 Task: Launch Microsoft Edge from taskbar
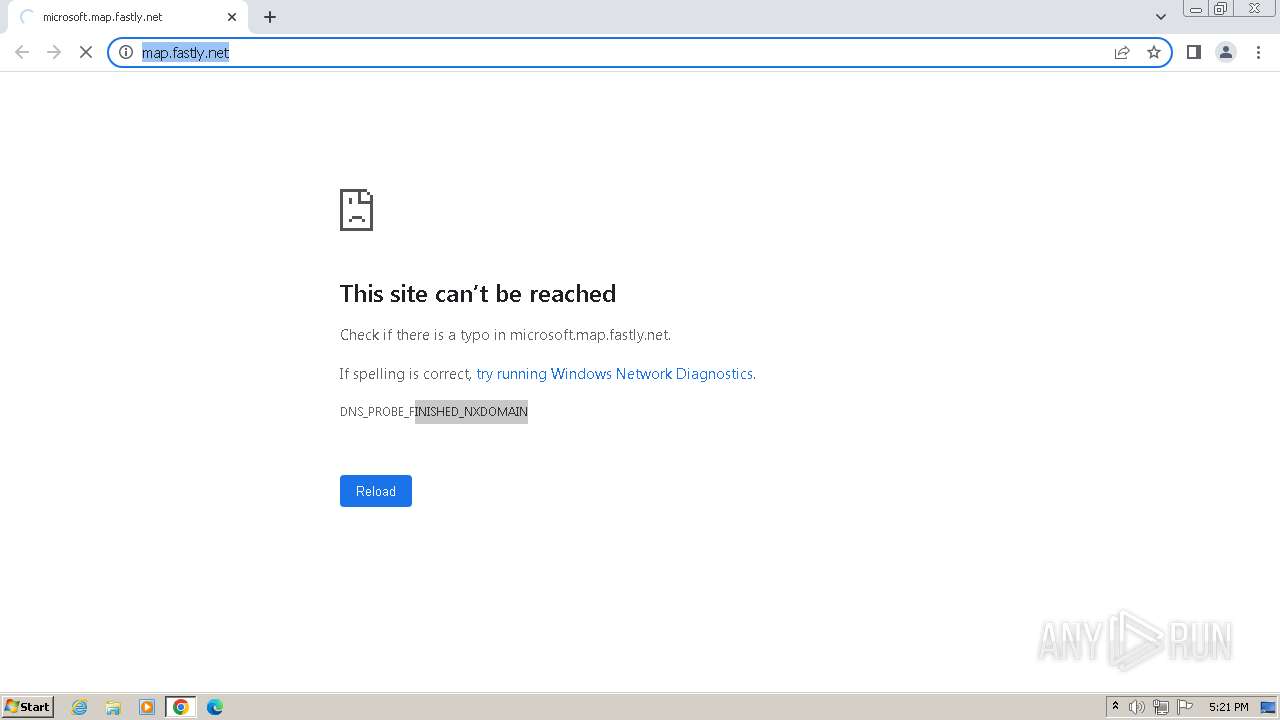coord(215,707)
